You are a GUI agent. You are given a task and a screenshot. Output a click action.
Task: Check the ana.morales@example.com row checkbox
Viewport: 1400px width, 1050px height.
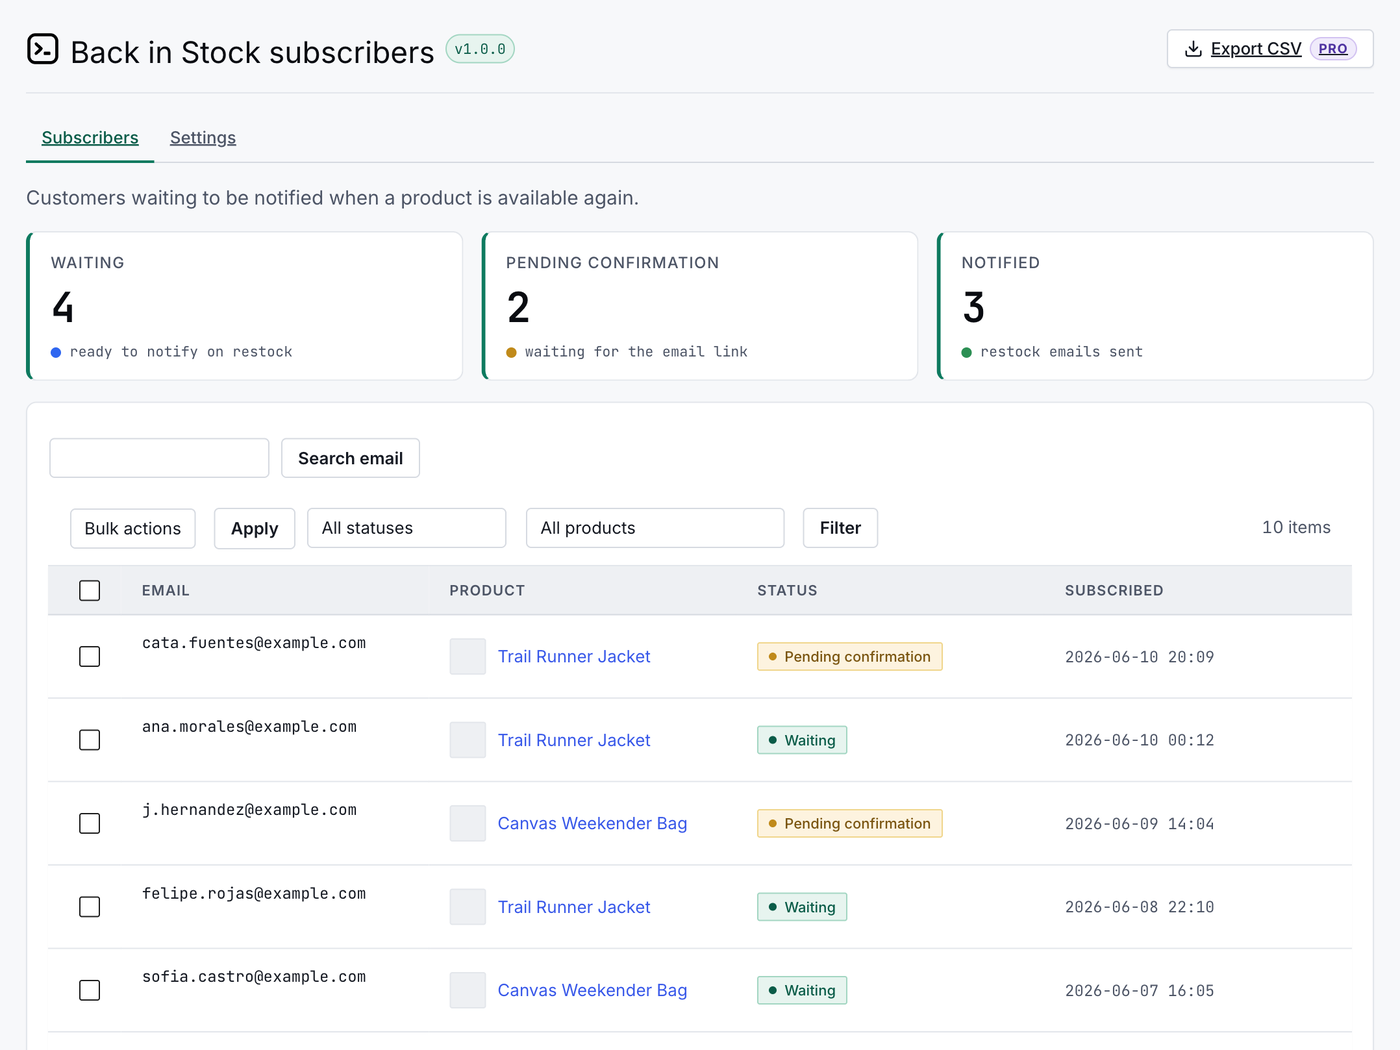[90, 740]
